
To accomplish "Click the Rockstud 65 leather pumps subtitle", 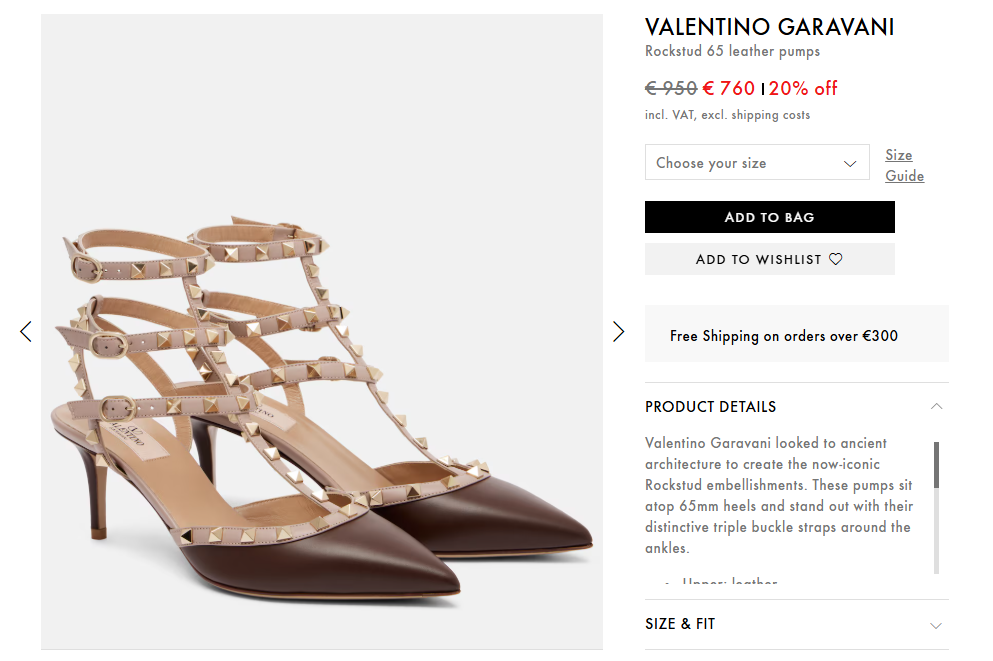I will pos(732,51).
